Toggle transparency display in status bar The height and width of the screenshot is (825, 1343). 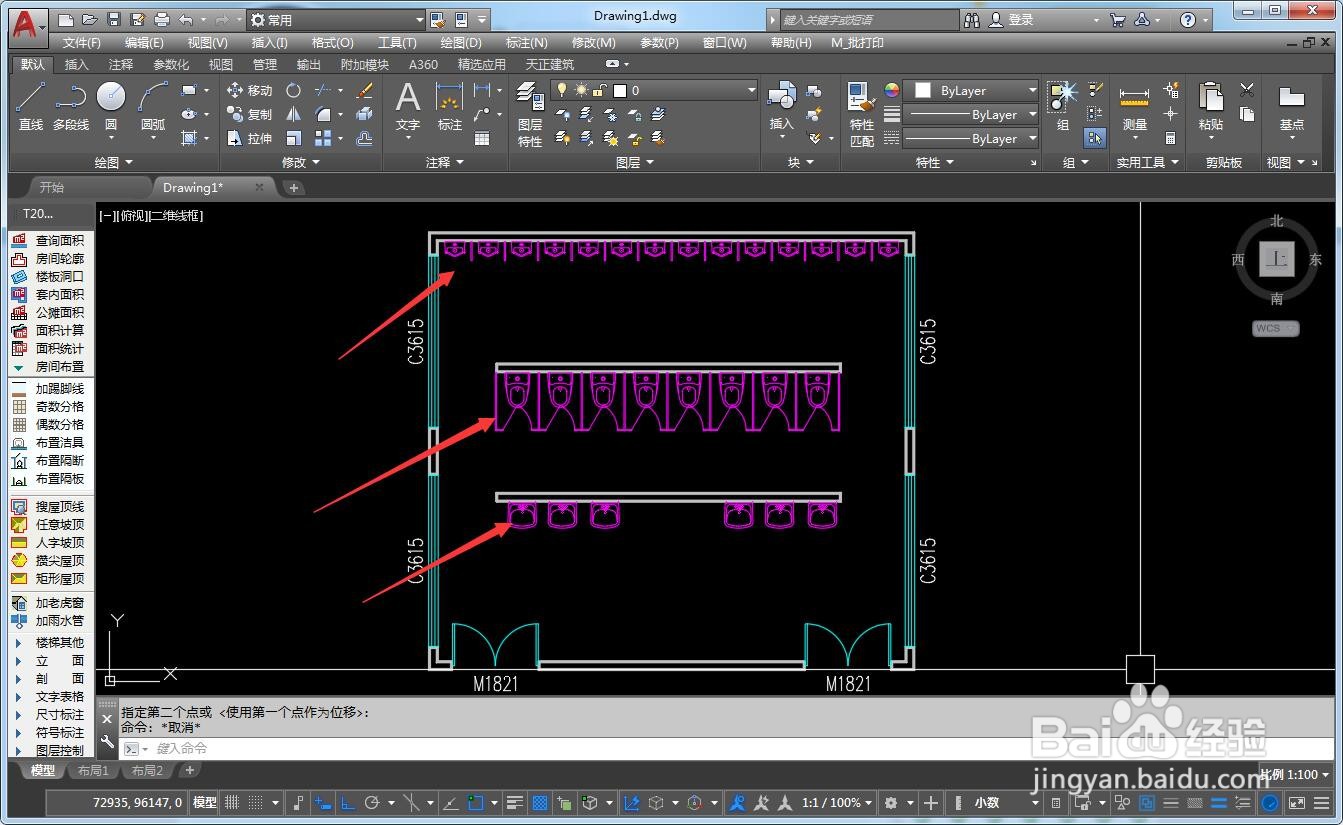539,802
